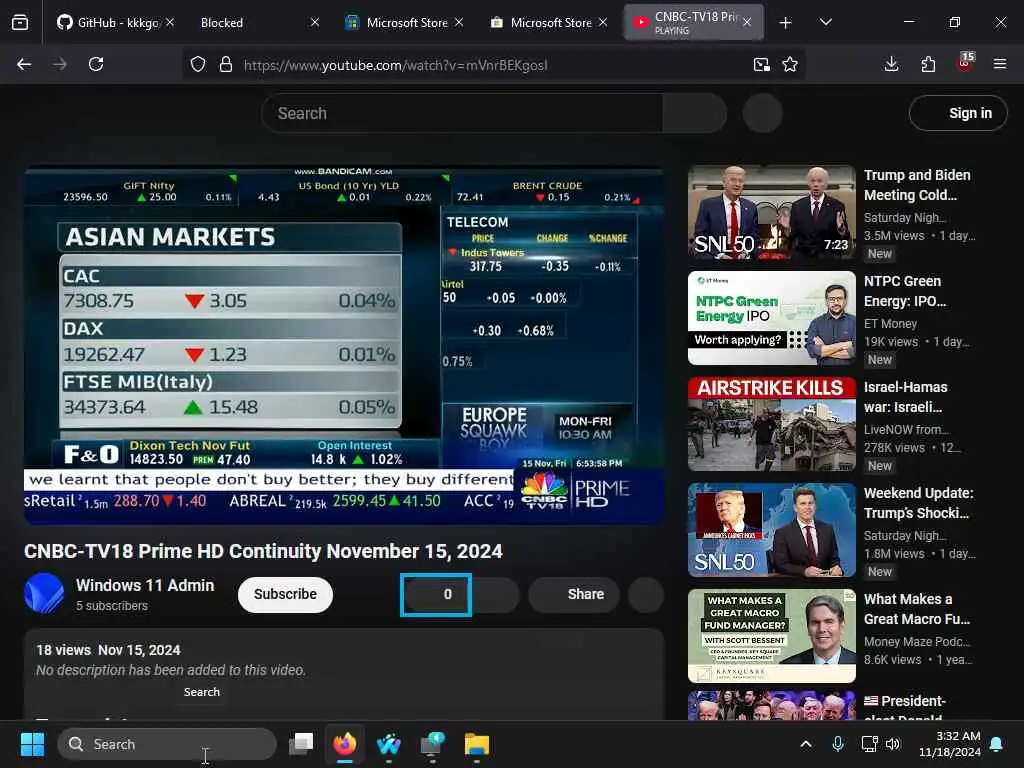
Task: Open What Makes a Great Macro thumbnail
Action: tap(771, 636)
